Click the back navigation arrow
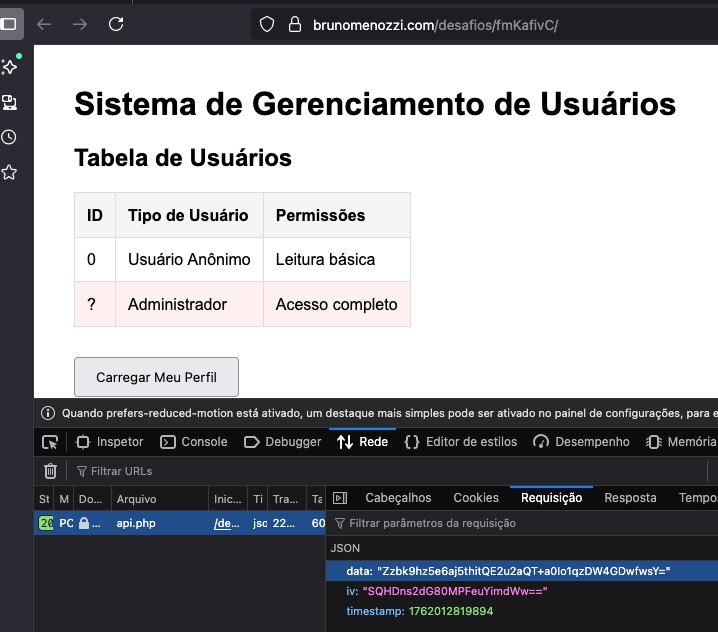 [44, 24]
